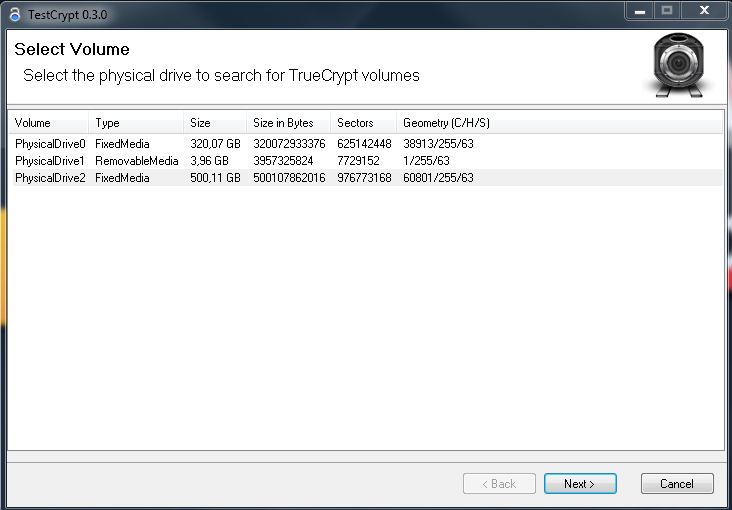
Task: Click the 3,96 GB size cell
Action: coord(209,161)
